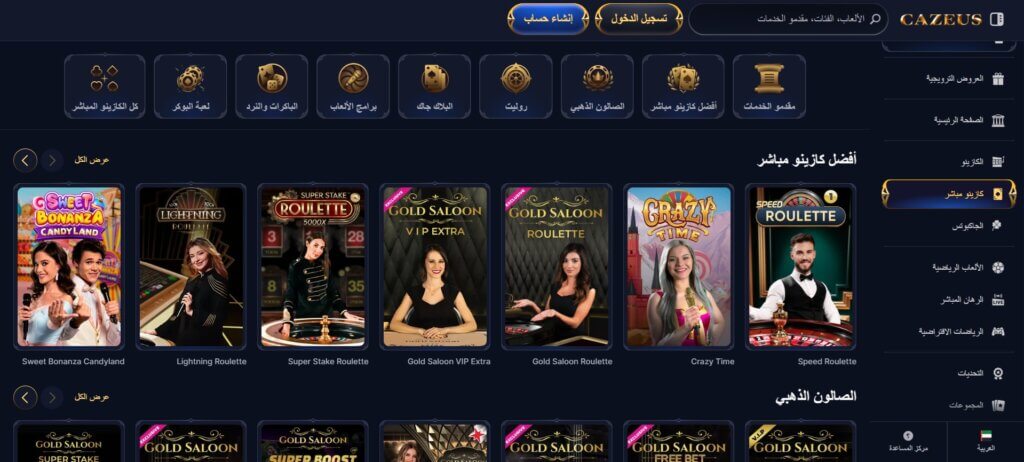
Task: Open the Crazy Time game thumbnail
Action: 679,267
